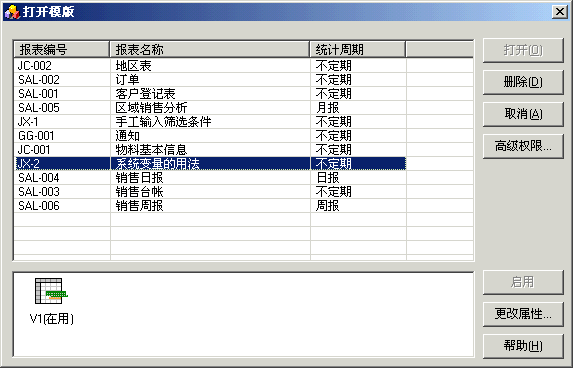Click the 帮助(H) button

523,345
